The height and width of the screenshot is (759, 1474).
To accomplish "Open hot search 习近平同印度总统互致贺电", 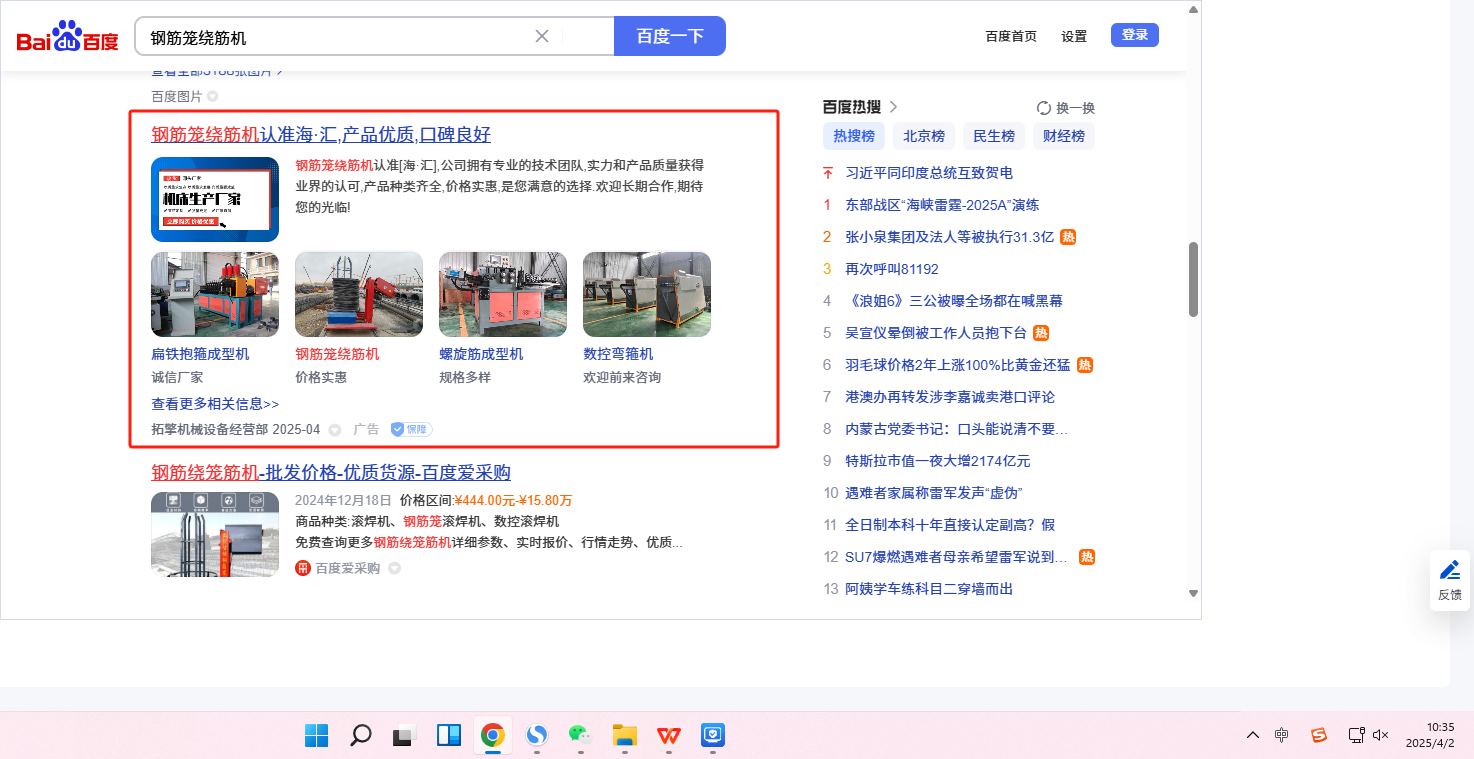I will pyautogui.click(x=929, y=173).
